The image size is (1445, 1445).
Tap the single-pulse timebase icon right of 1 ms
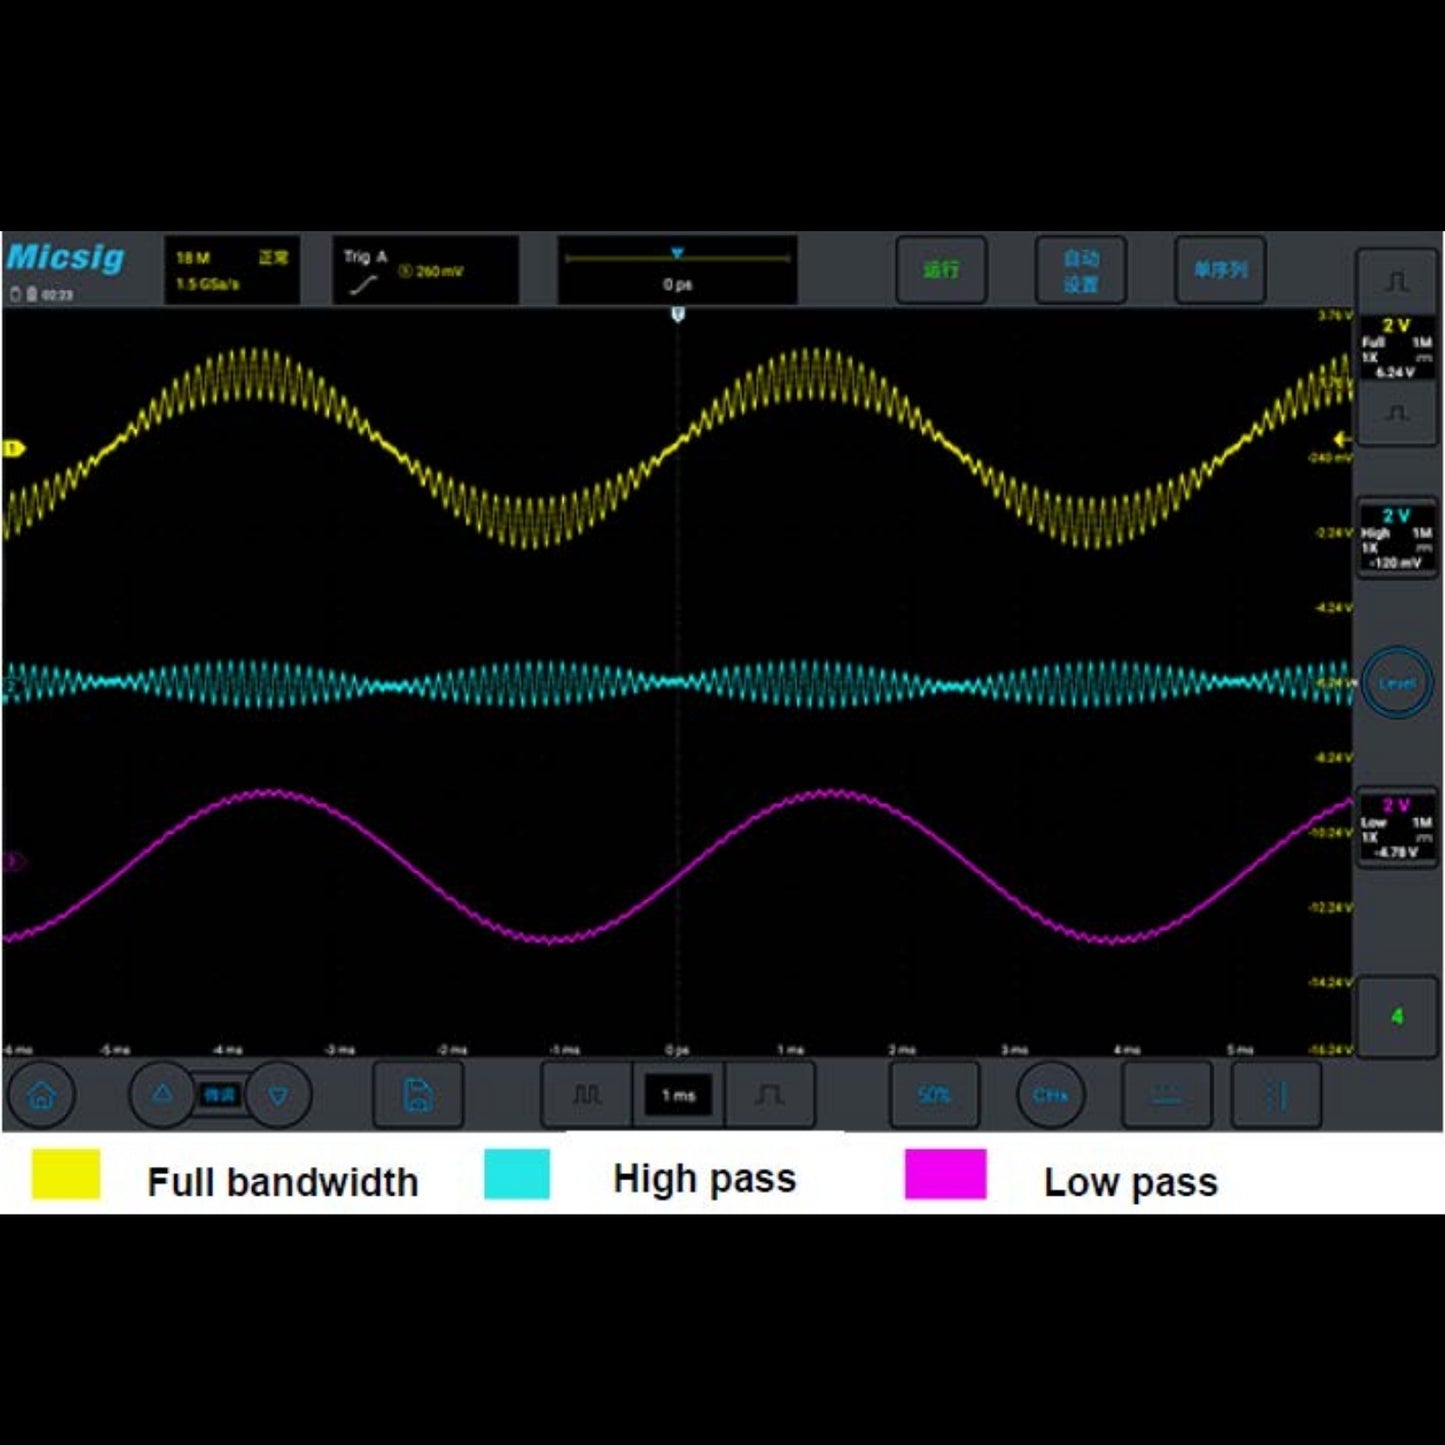coord(769,1096)
